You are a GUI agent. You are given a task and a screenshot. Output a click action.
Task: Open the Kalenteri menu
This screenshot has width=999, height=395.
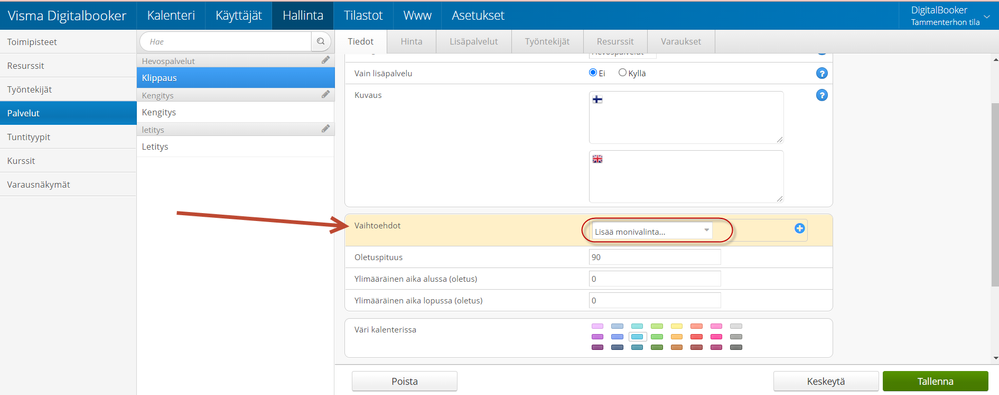(x=171, y=15)
